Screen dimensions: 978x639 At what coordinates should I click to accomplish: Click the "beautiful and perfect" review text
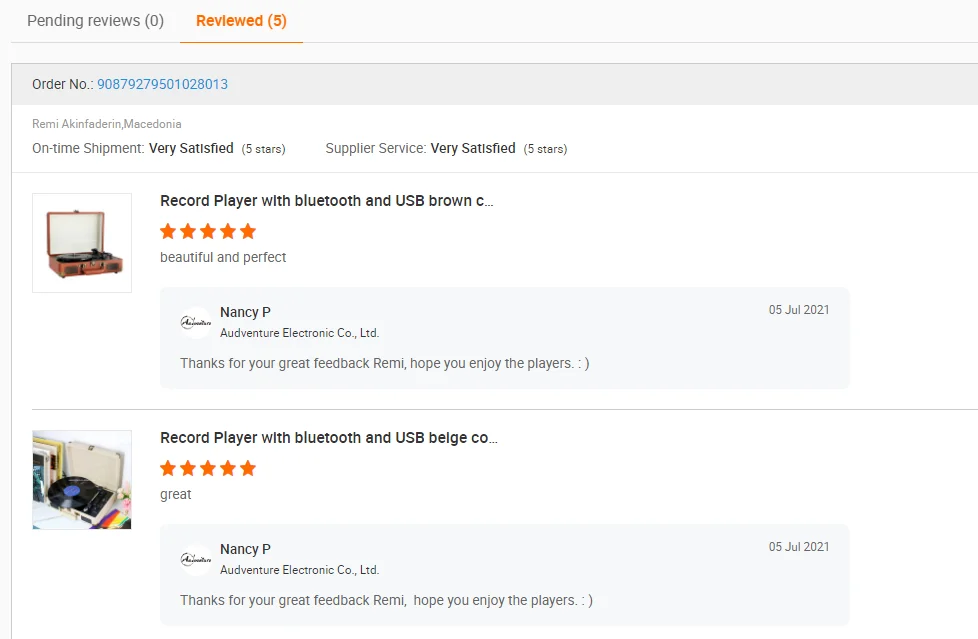(x=223, y=257)
